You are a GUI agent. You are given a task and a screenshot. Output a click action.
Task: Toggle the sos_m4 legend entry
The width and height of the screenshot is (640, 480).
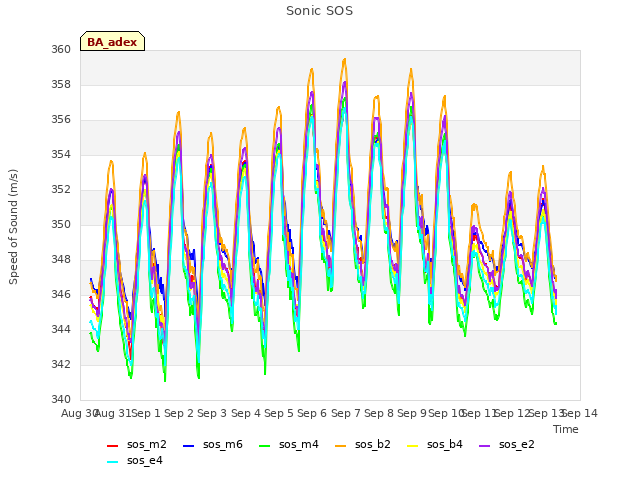tap(288, 444)
